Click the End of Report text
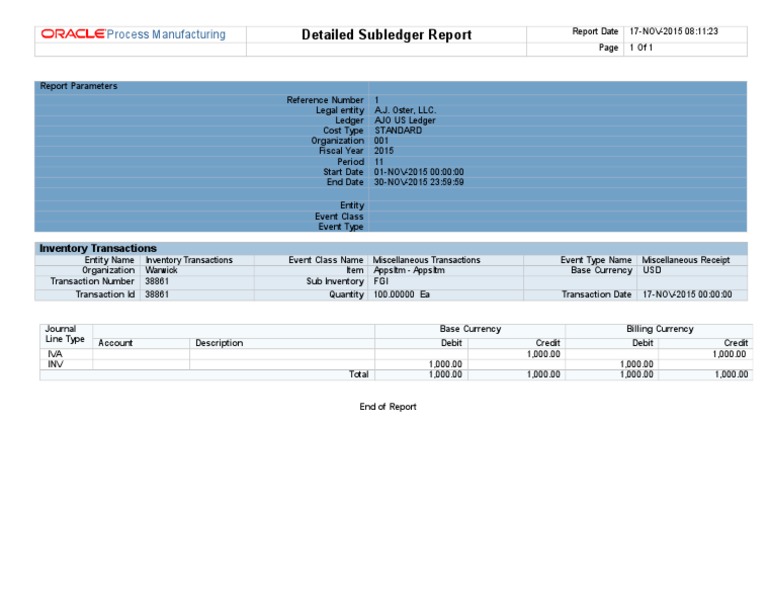This screenshot has width=768, height=594. (388, 407)
